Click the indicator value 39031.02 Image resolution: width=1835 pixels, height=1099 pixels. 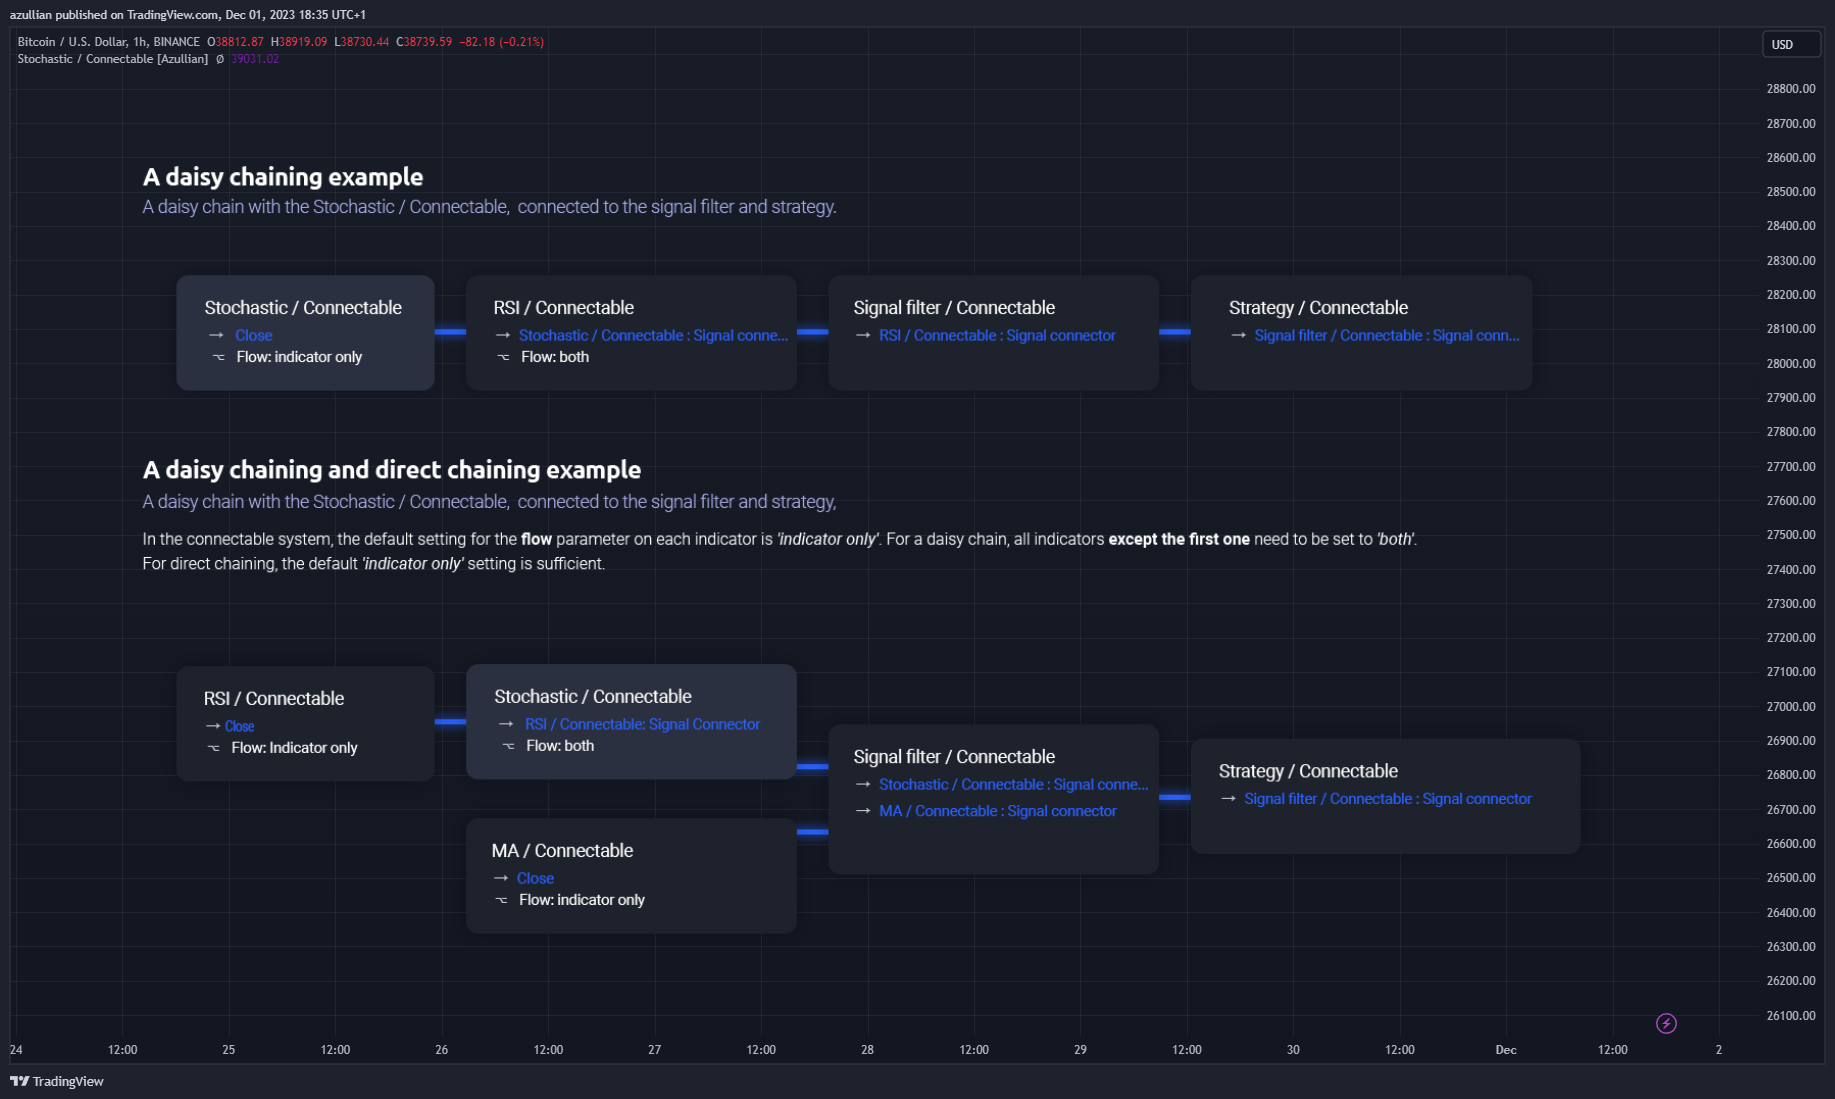255,59
